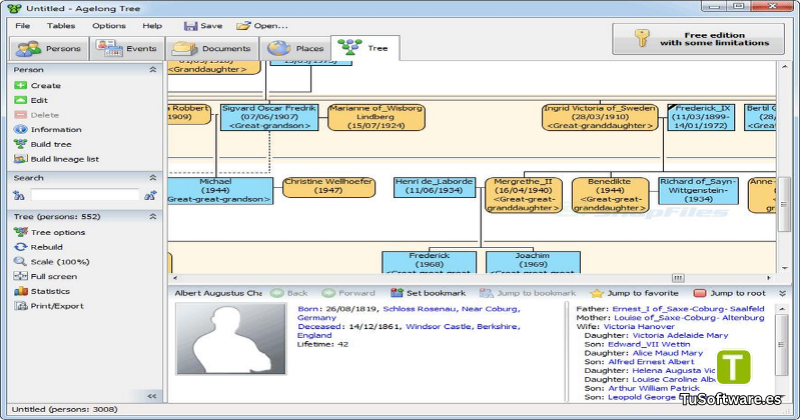Open daughter Victoria Adelaide Mary link
Image resolution: width=800 pixels, height=420 pixels.
pyautogui.click(x=680, y=335)
